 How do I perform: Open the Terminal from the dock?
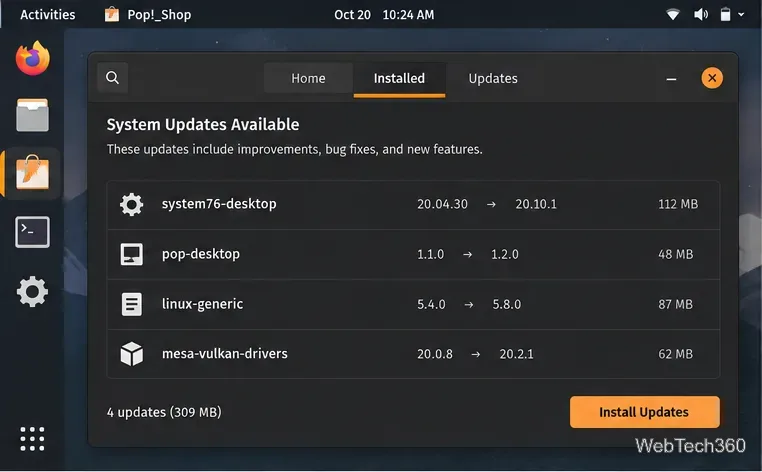pos(33,232)
